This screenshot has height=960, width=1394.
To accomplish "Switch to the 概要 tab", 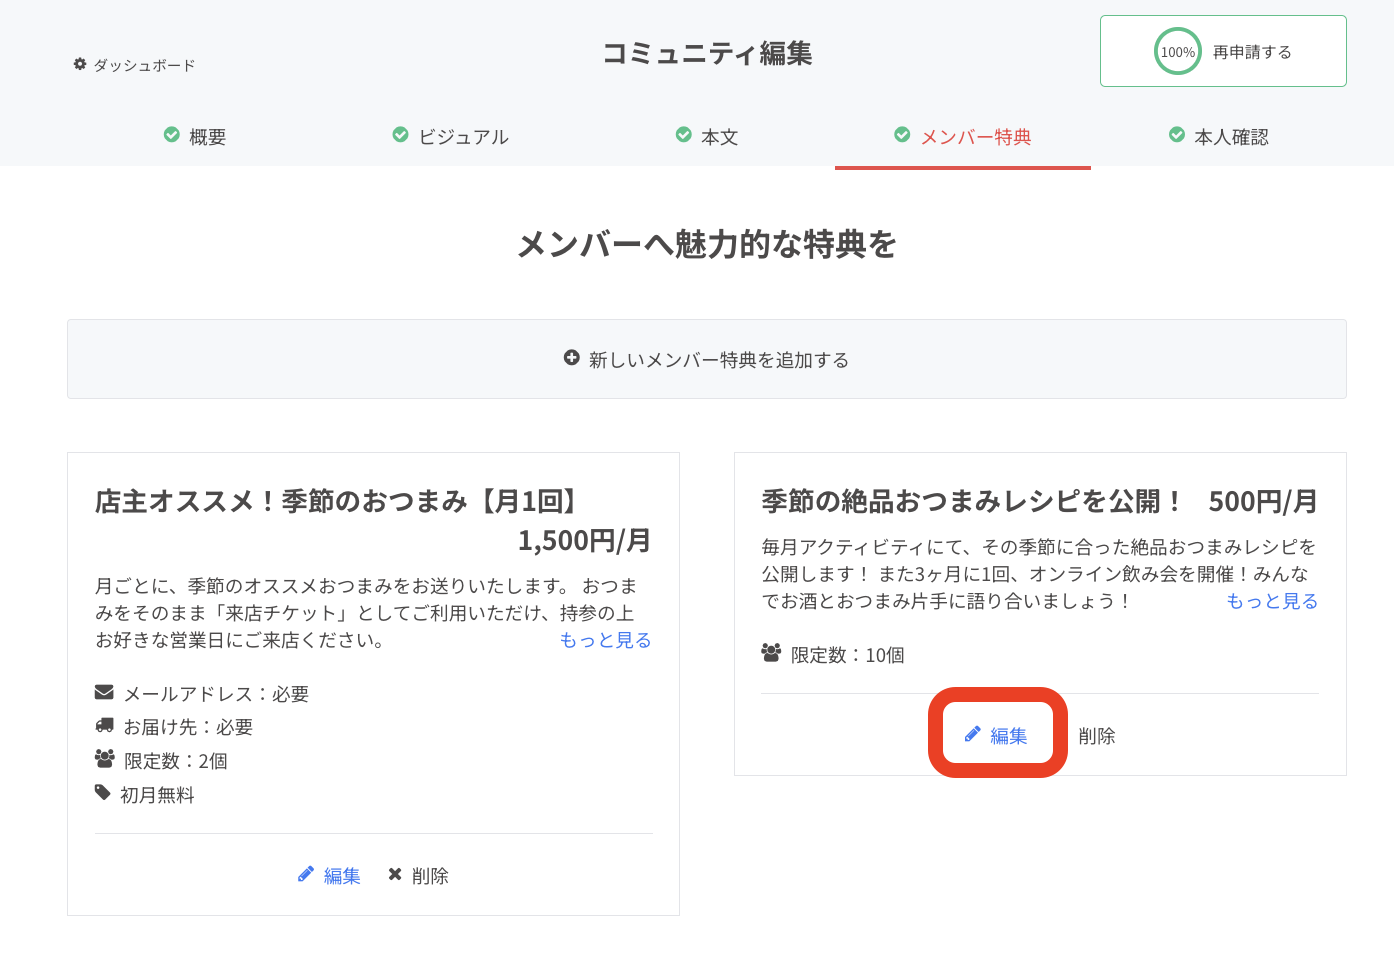I will click(x=207, y=137).
